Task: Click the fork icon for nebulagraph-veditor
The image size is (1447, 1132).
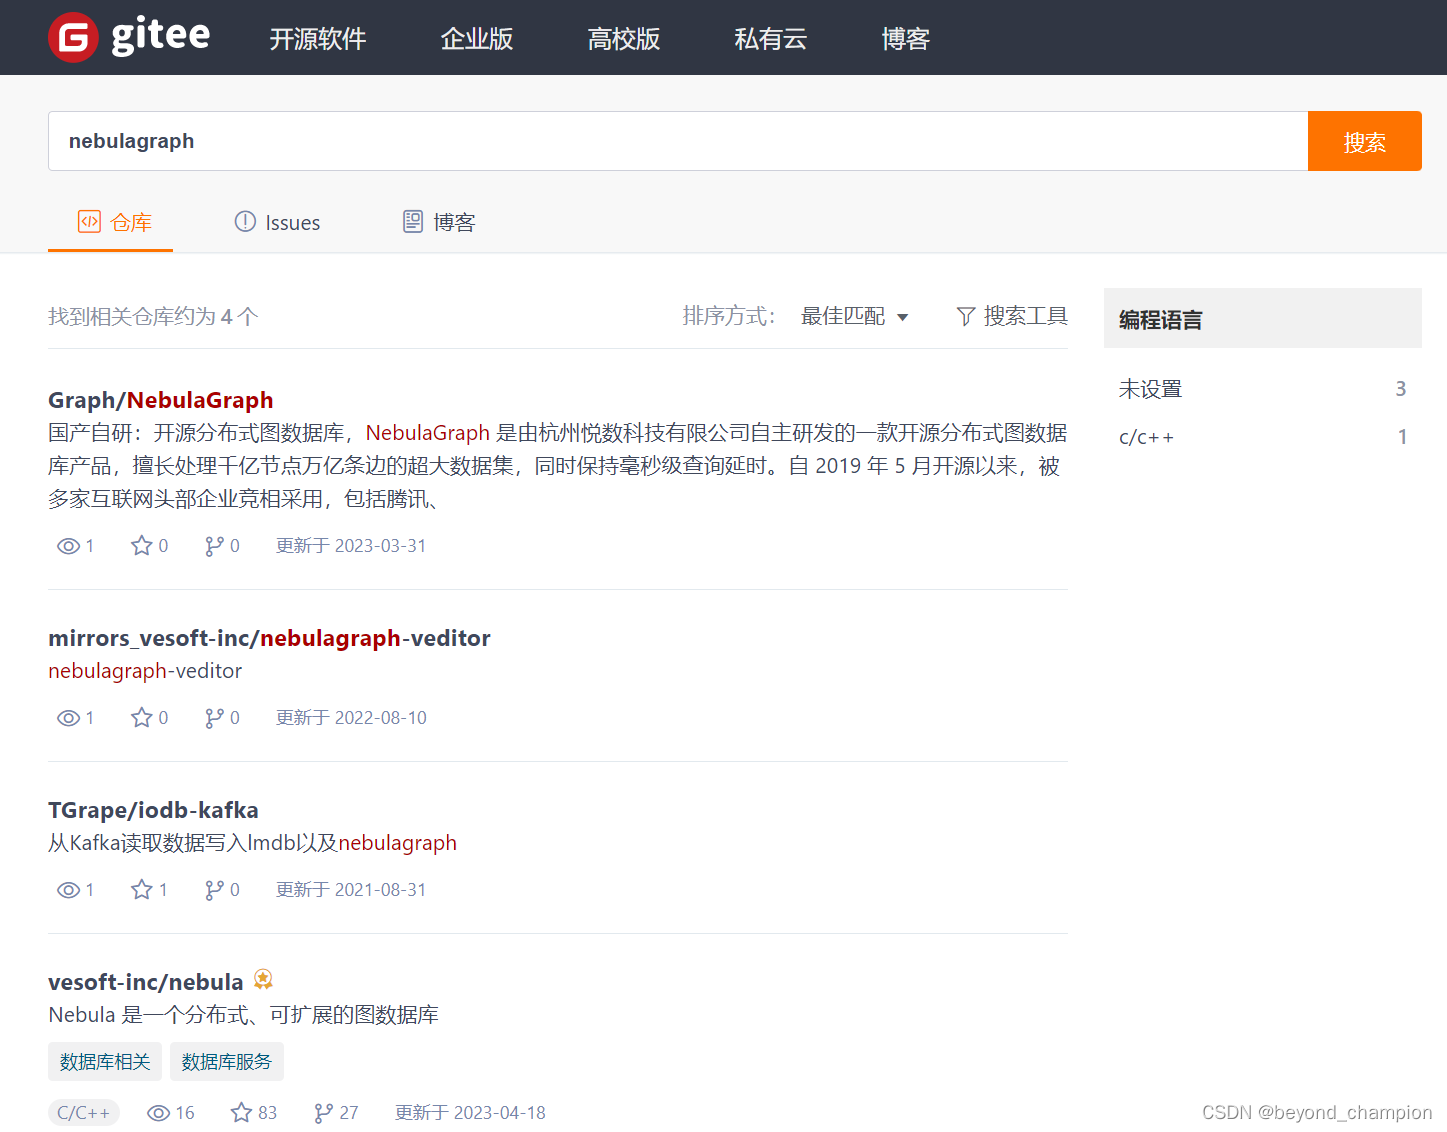Action: [214, 718]
